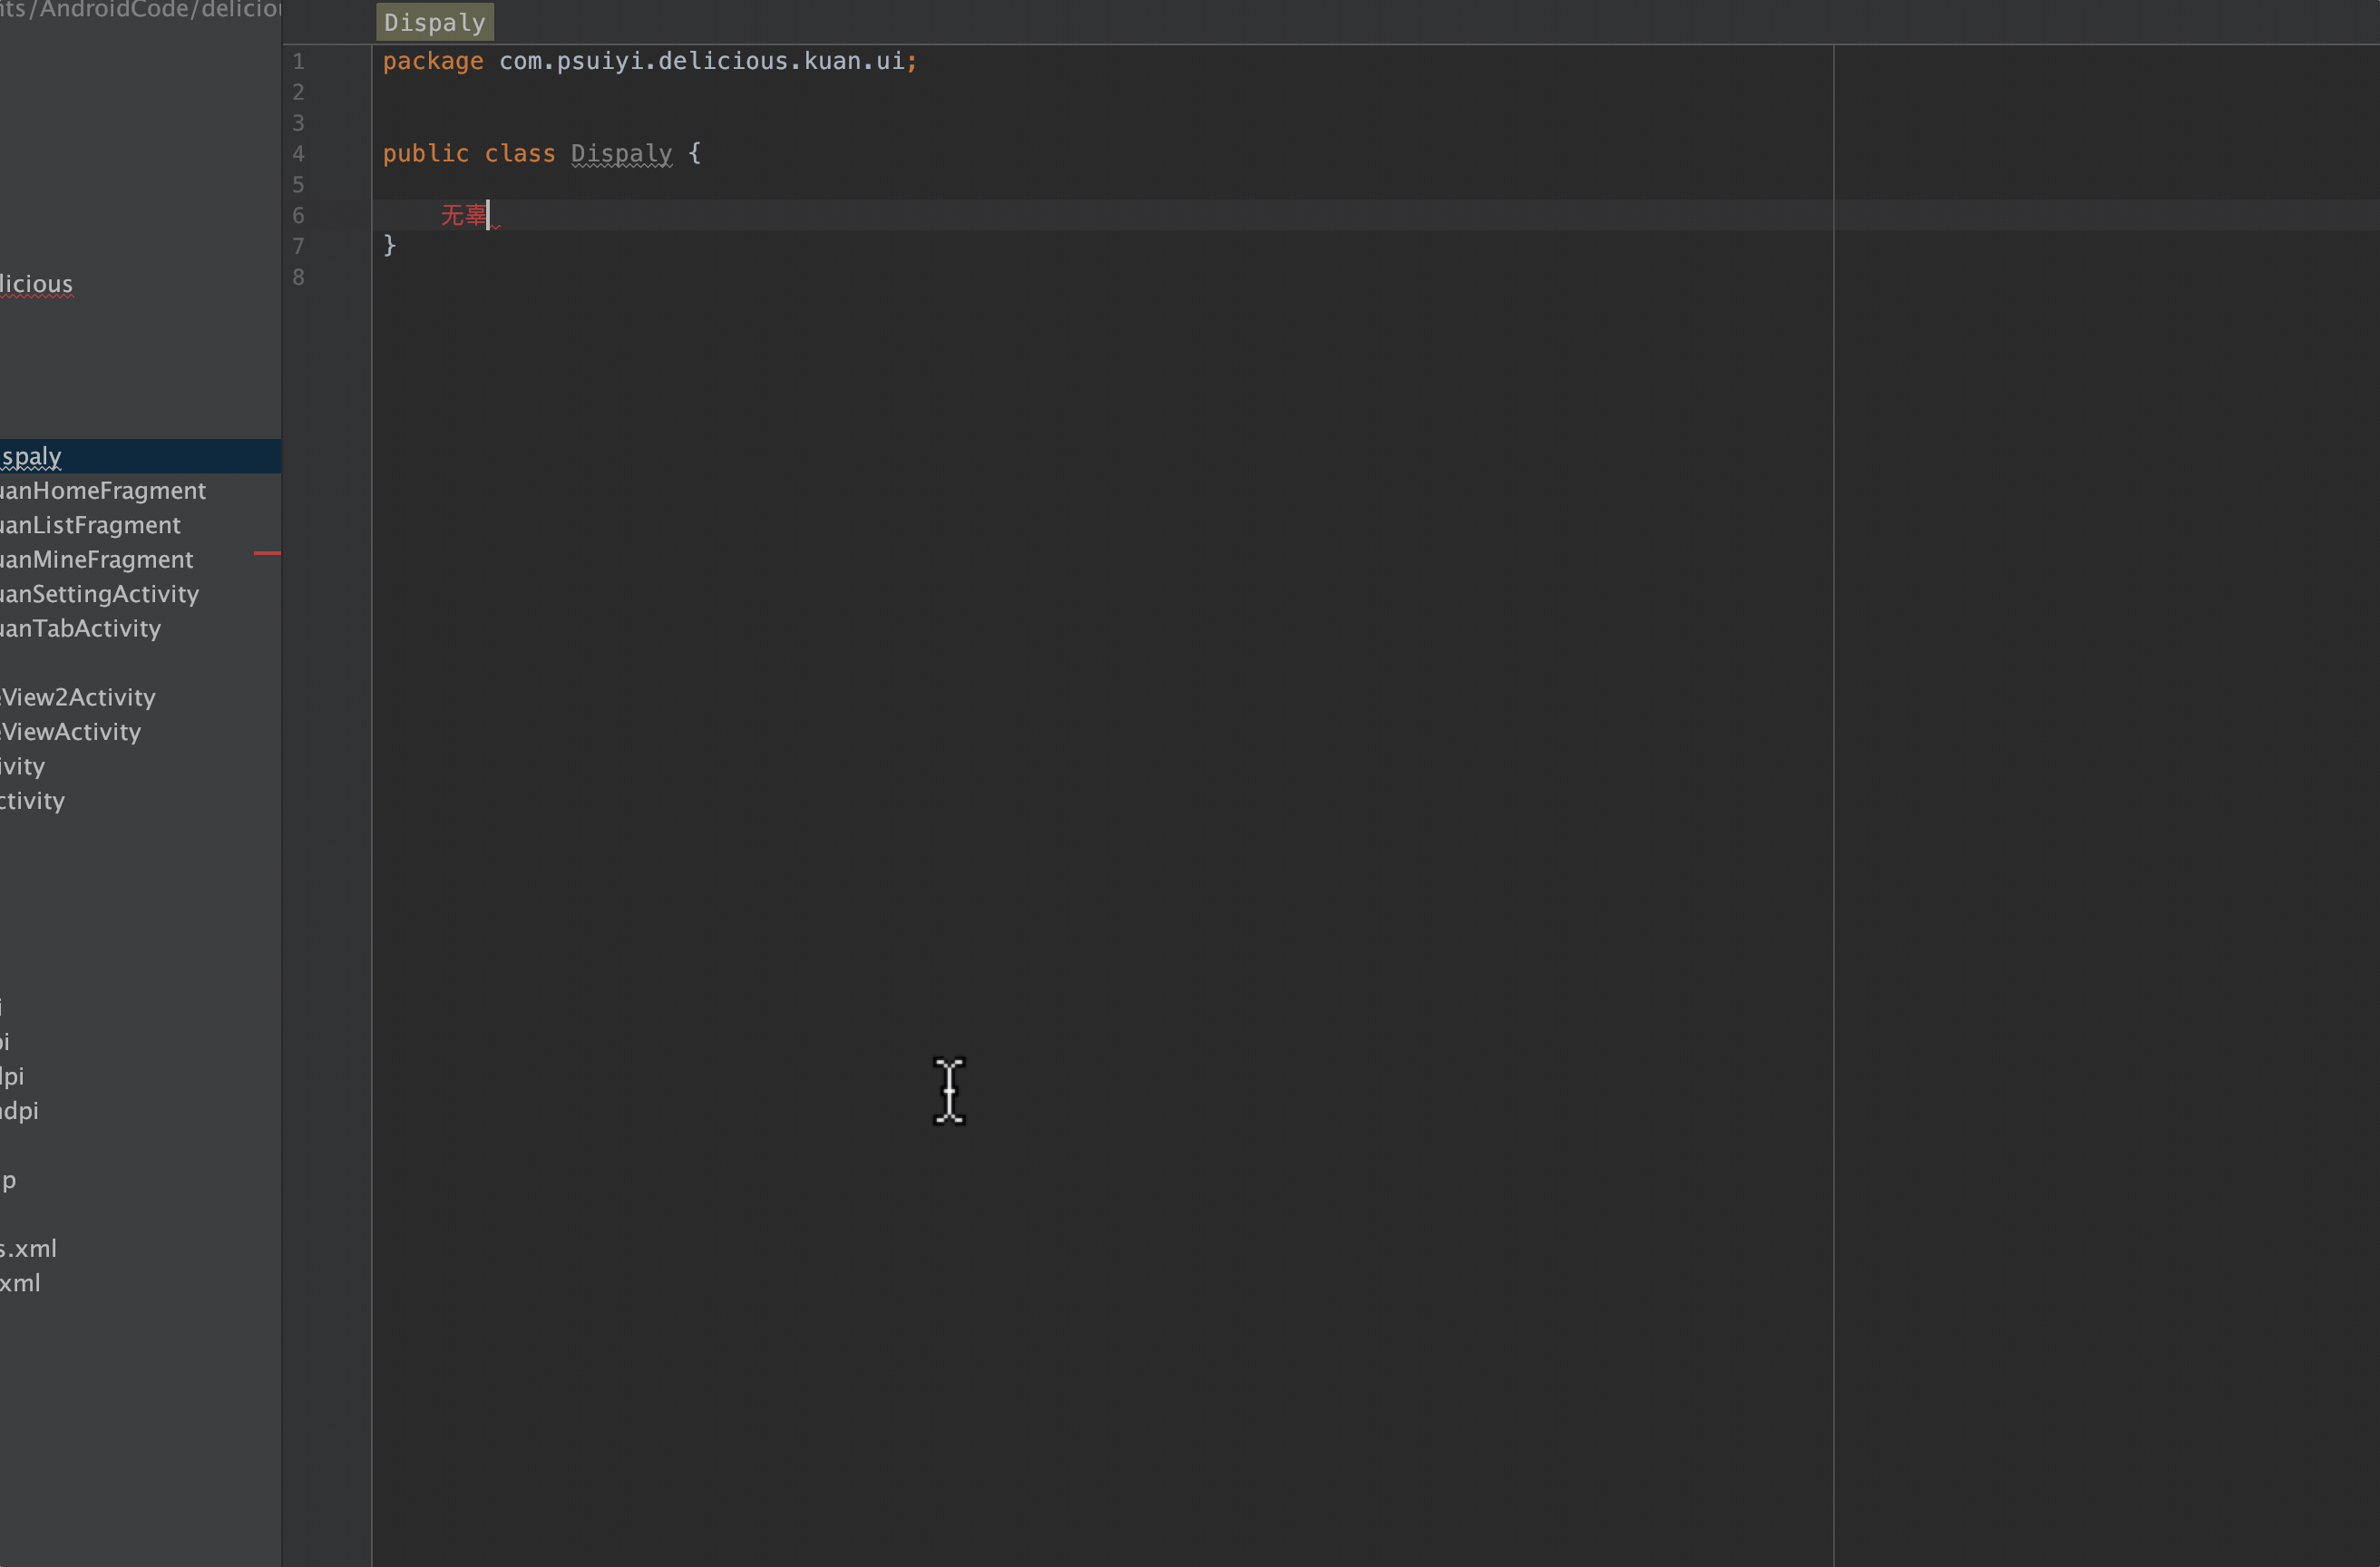The image size is (2380, 1567).
Task: Open KuanTabActivity in the project tree
Action: coord(80,628)
